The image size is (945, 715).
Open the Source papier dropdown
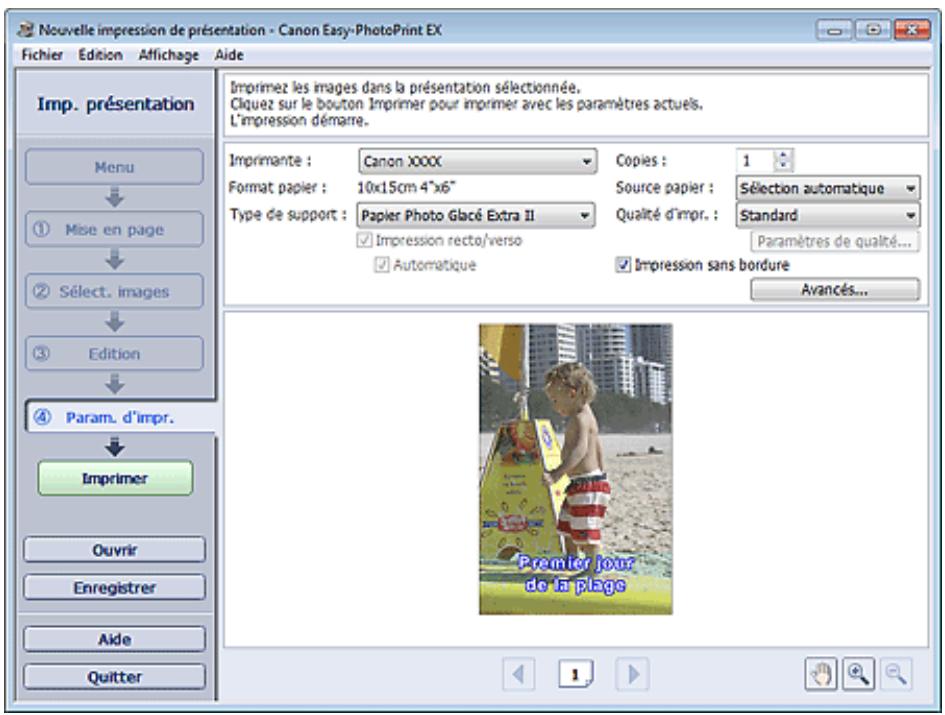828,188
